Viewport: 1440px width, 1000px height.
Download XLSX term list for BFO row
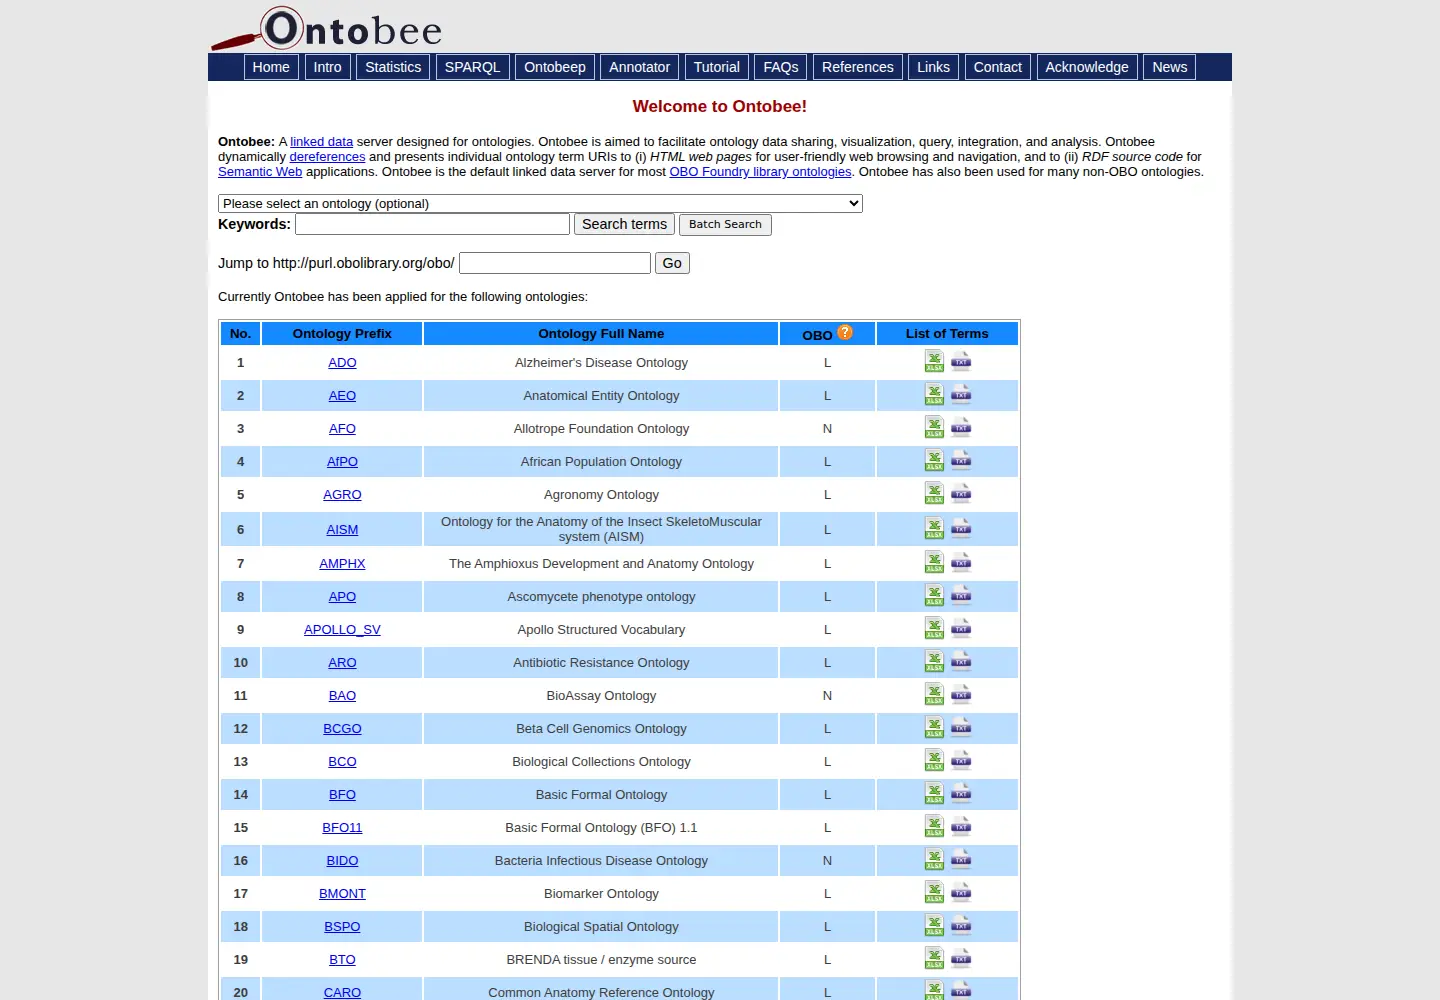pyautogui.click(x=934, y=793)
